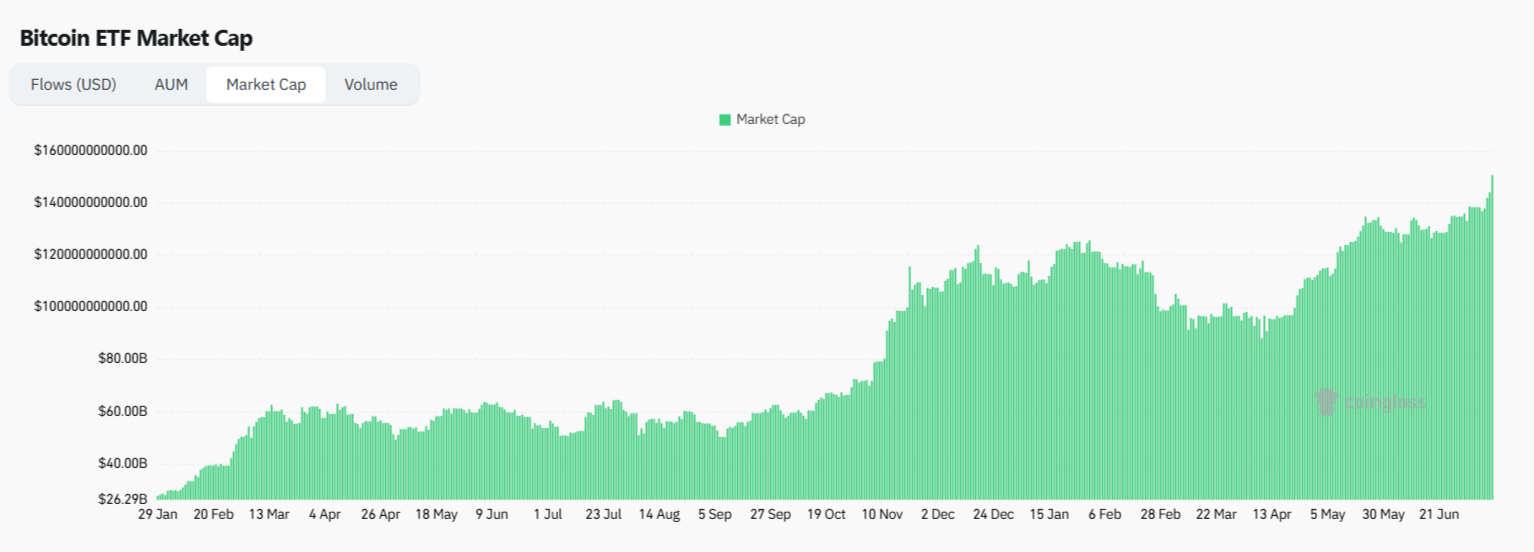
Task: Click the $80.00B axis label
Action: (123, 359)
